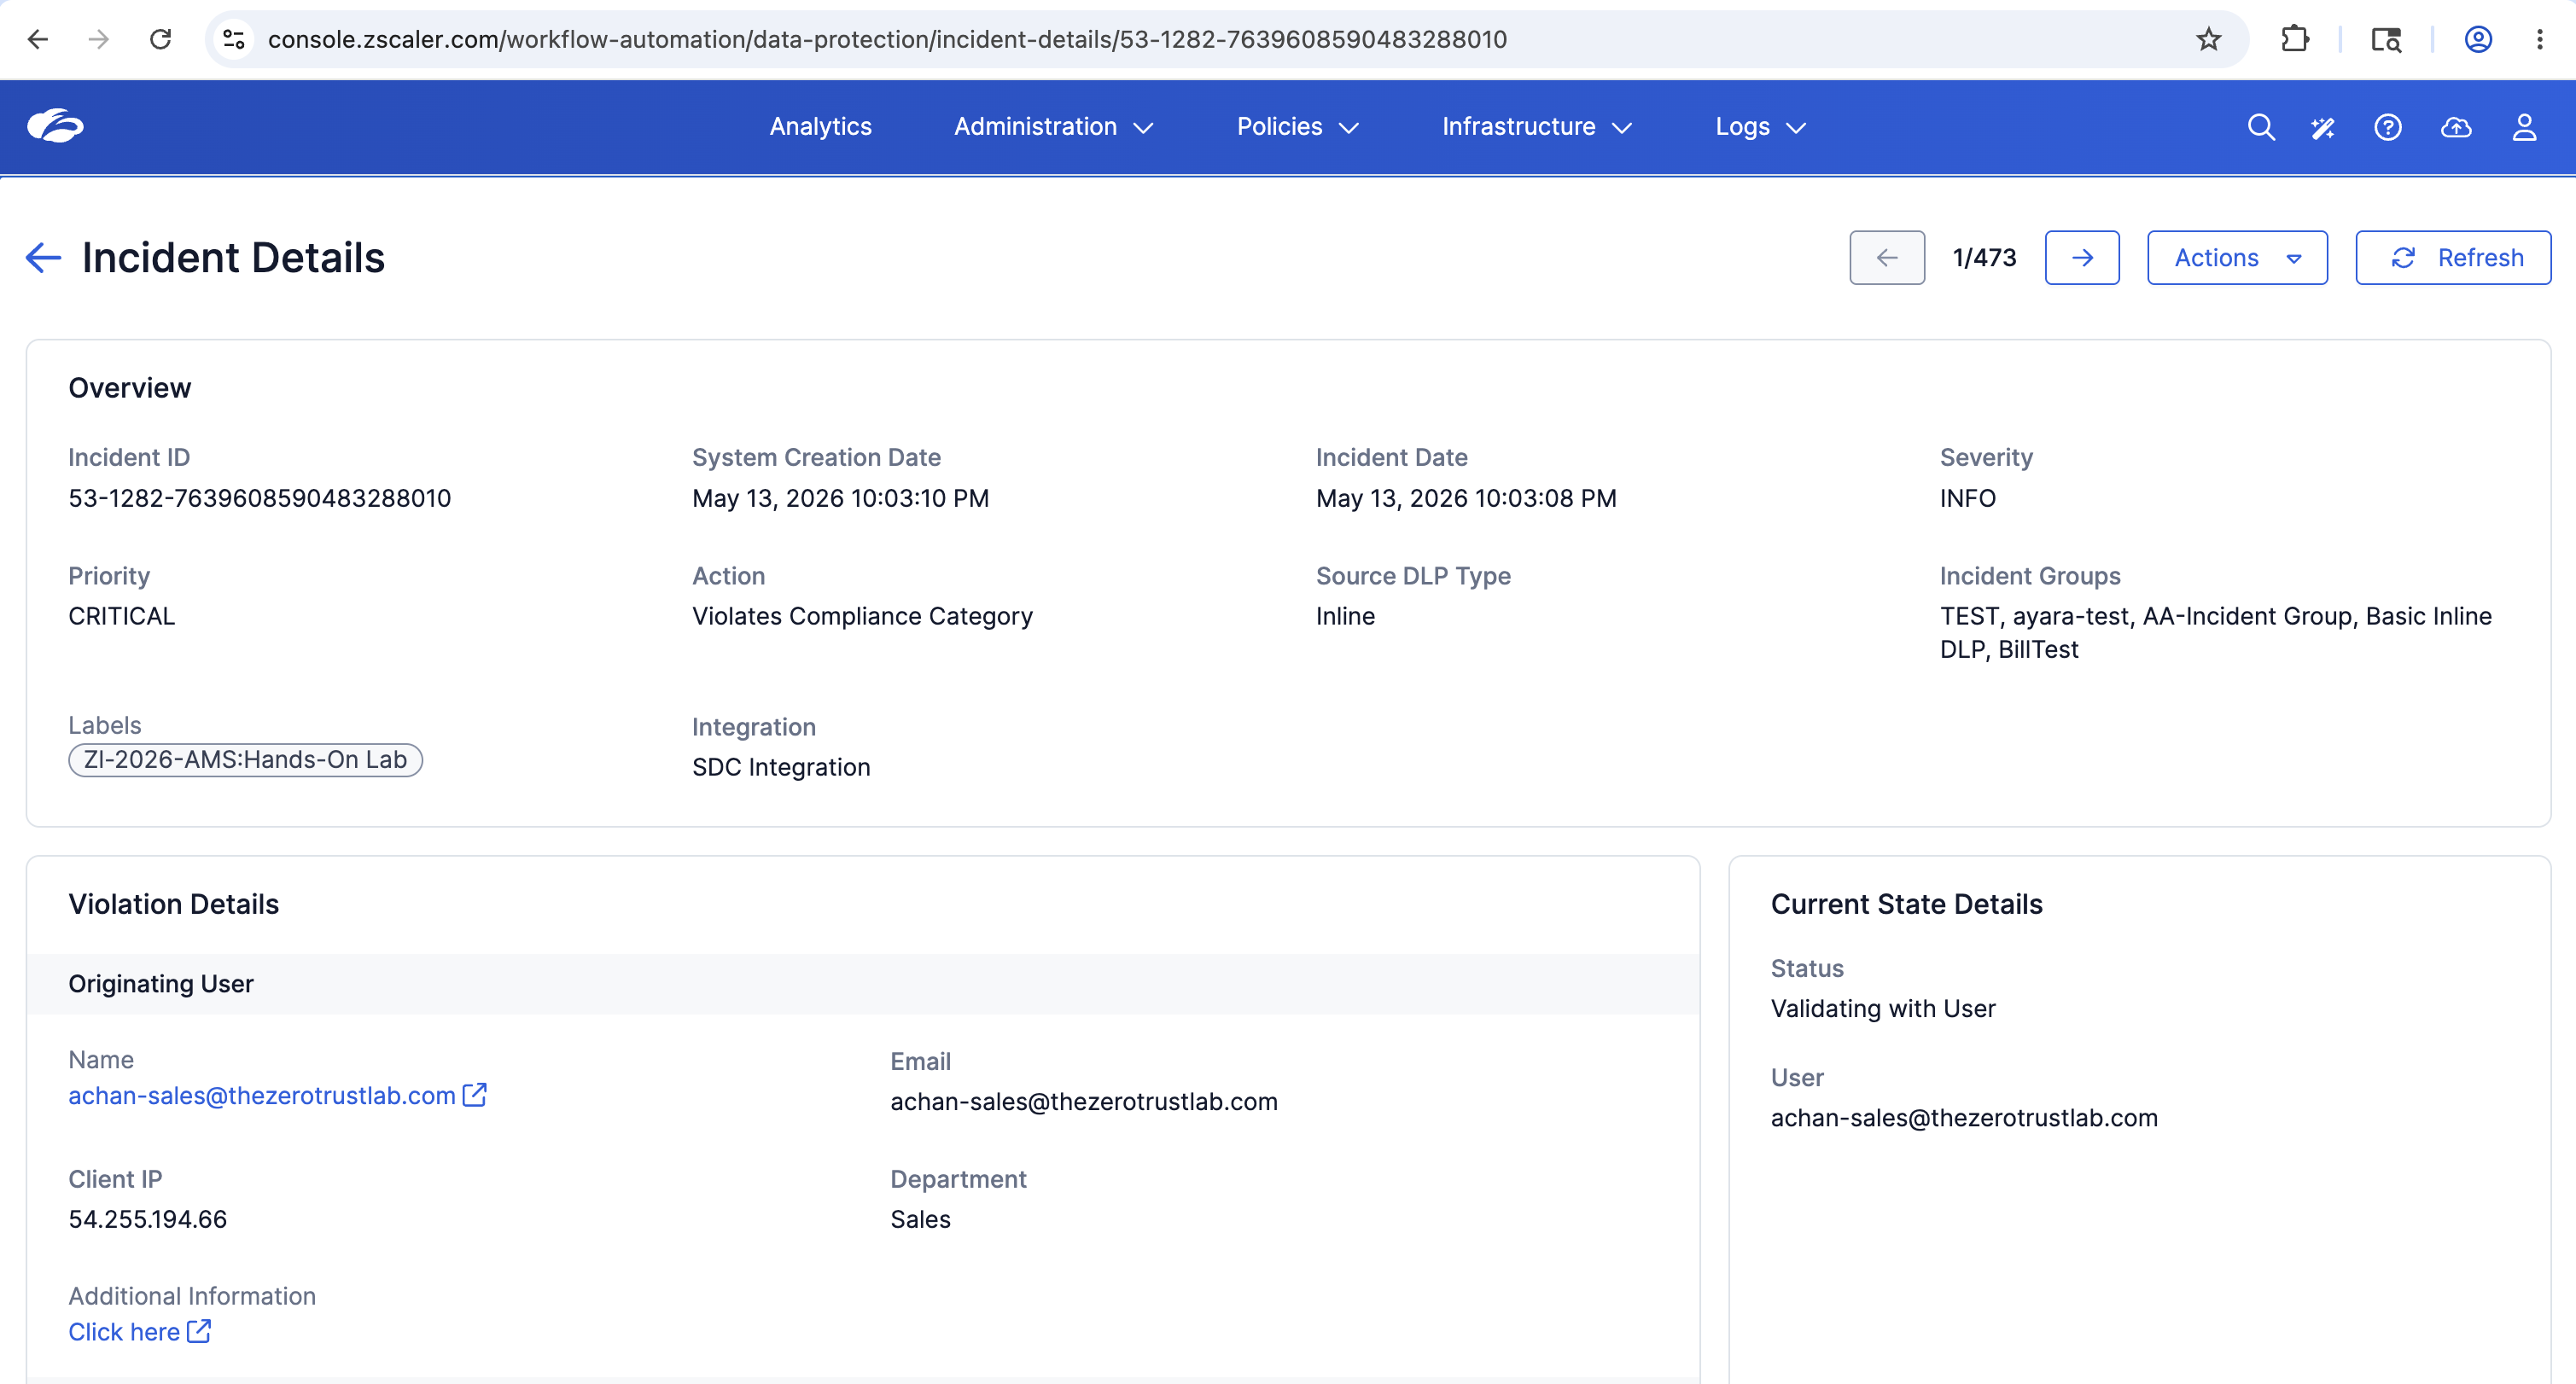
Task: Click the URL in the address bar
Action: pyautogui.click(x=887, y=39)
